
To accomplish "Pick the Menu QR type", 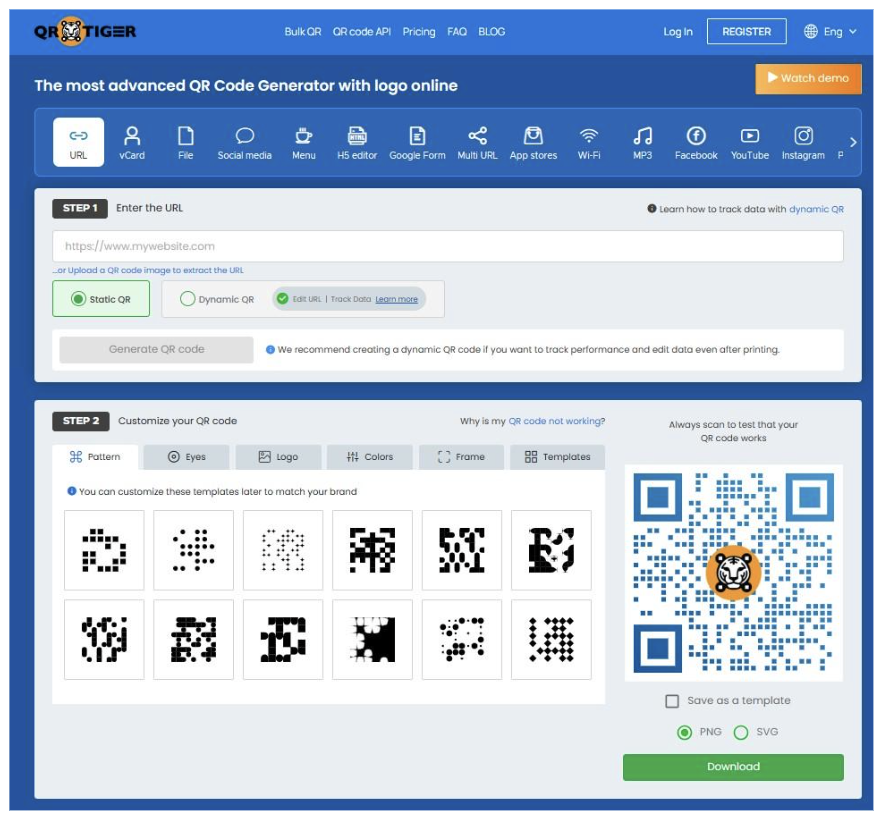I will point(304,143).
